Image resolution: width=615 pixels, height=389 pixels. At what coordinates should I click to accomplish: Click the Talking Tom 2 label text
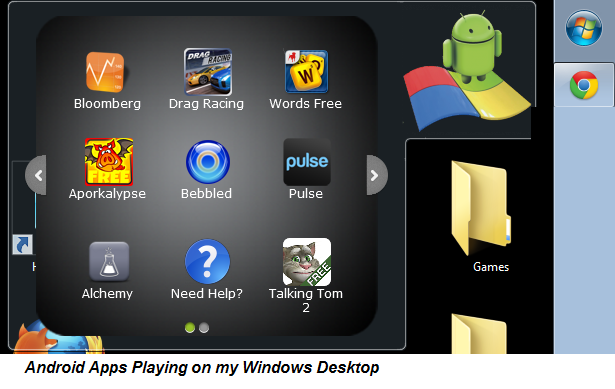point(306,300)
